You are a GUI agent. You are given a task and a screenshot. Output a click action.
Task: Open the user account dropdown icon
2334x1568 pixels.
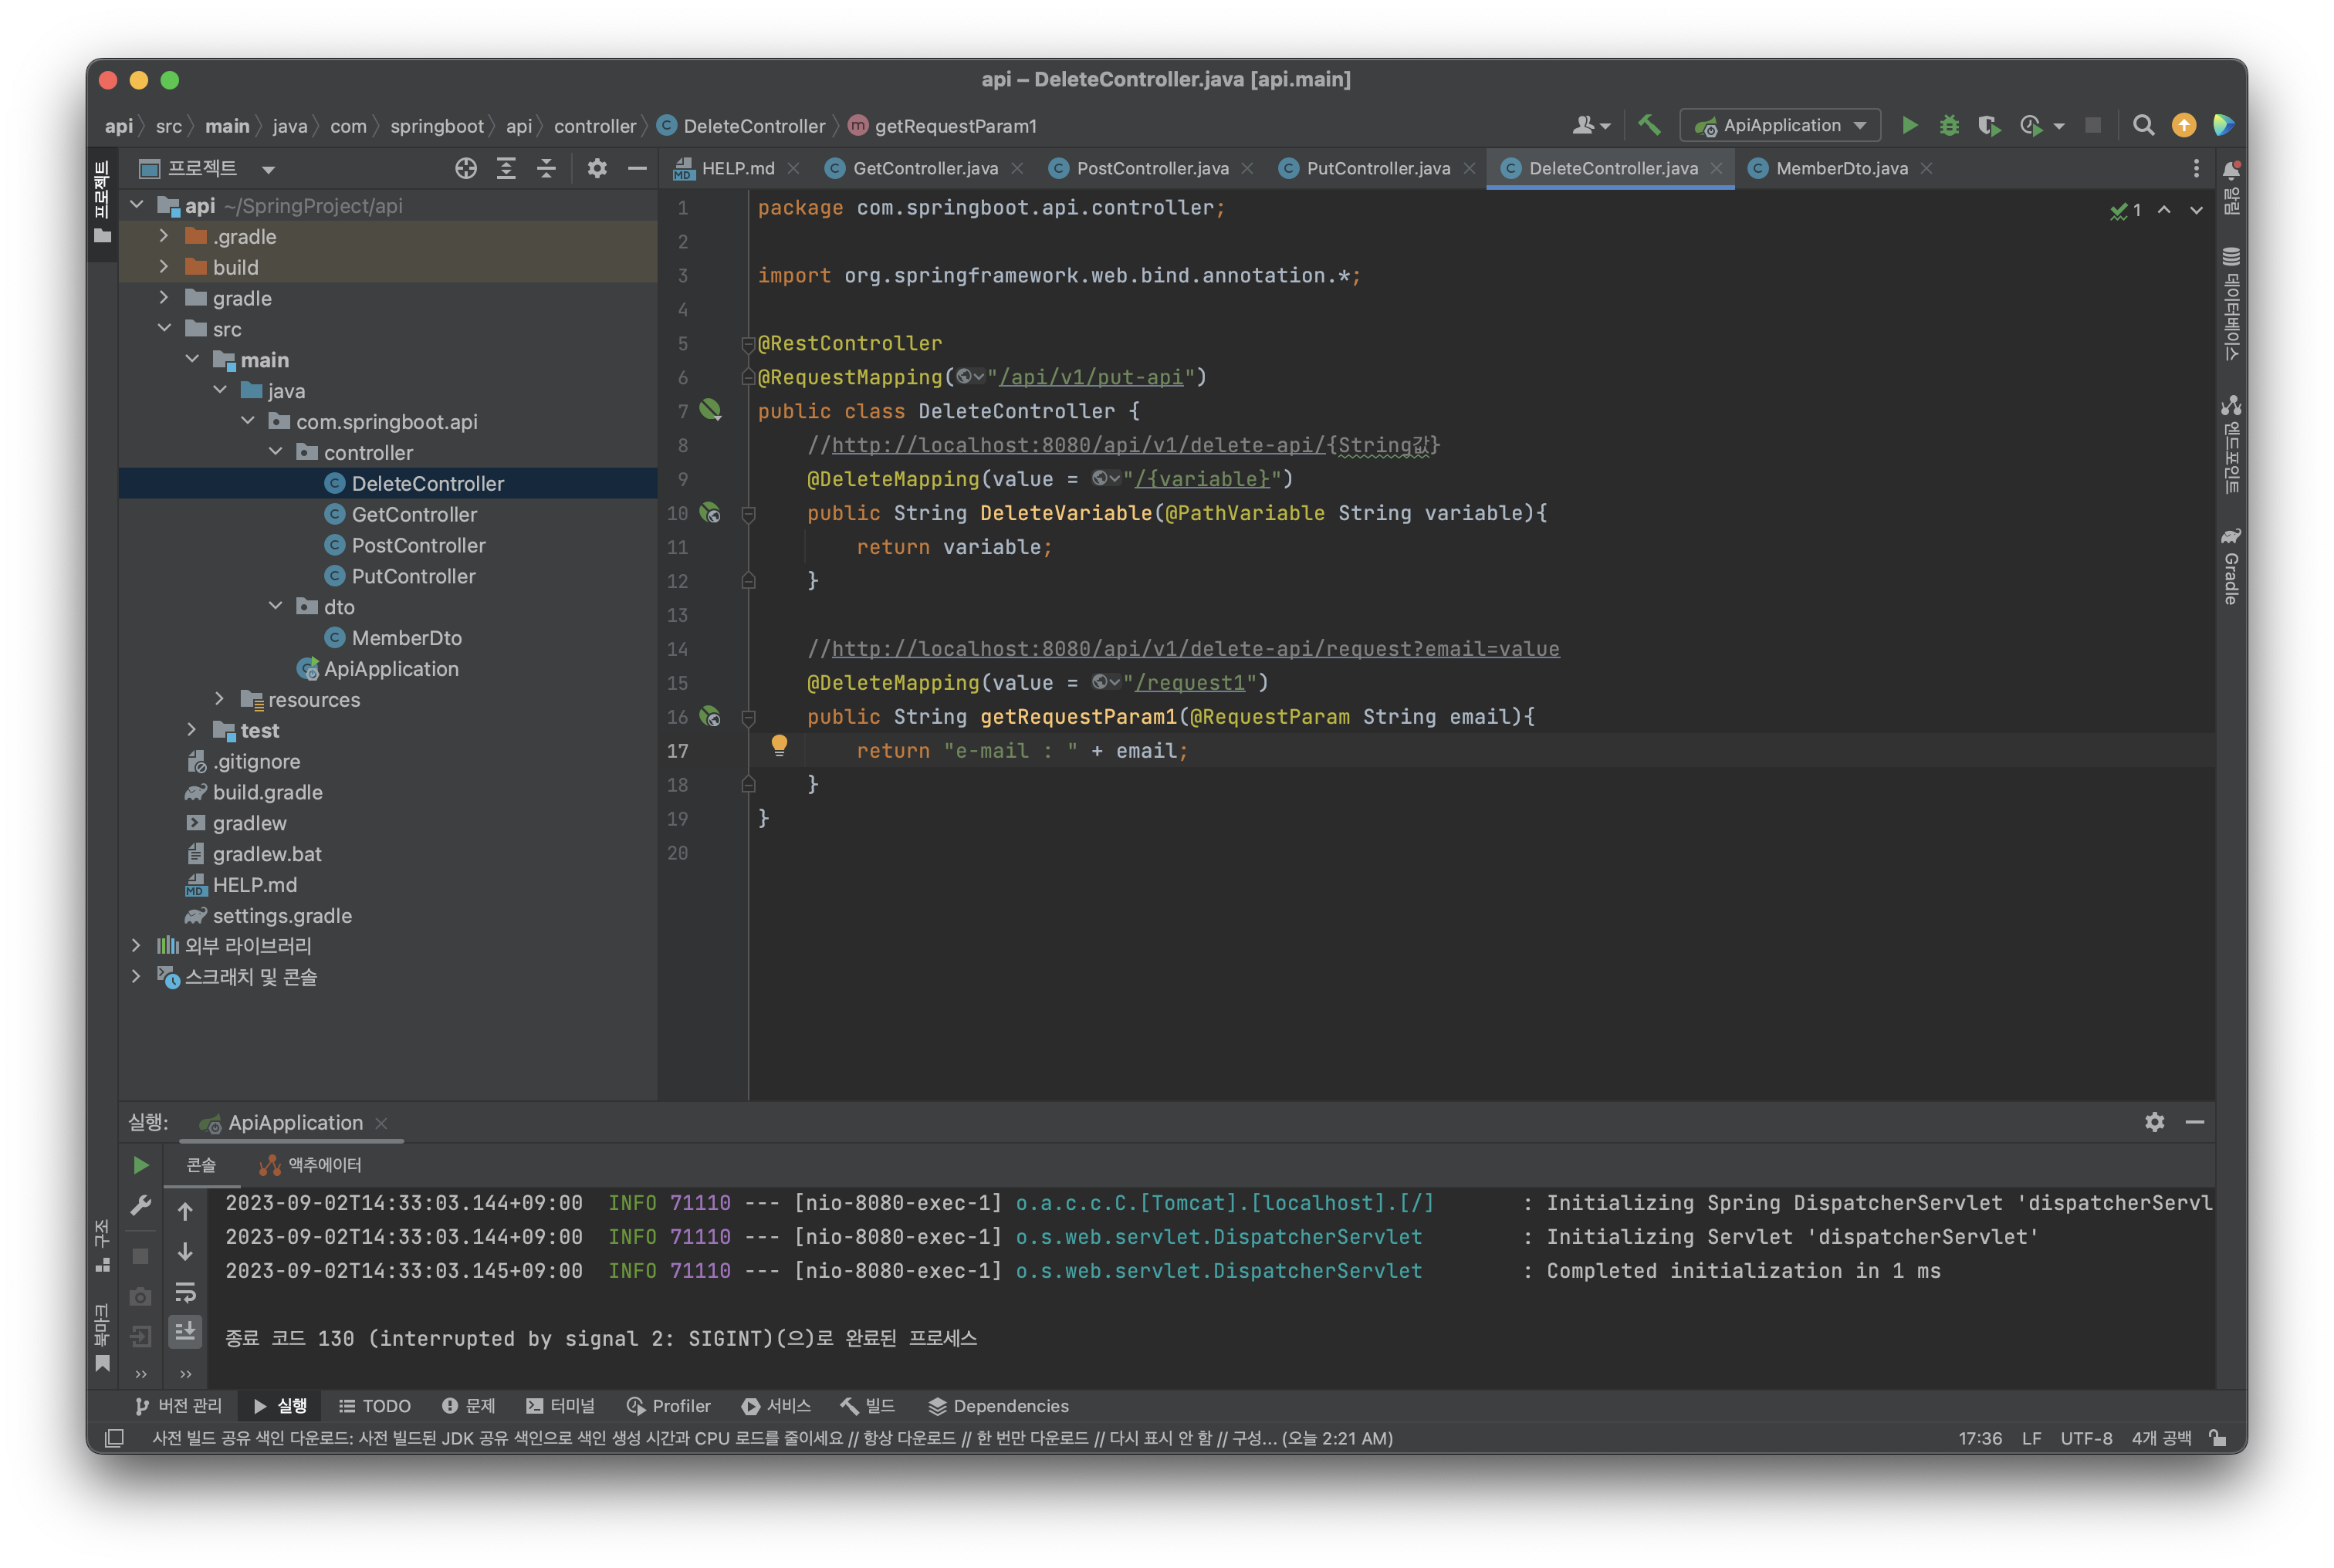pyautogui.click(x=1590, y=126)
